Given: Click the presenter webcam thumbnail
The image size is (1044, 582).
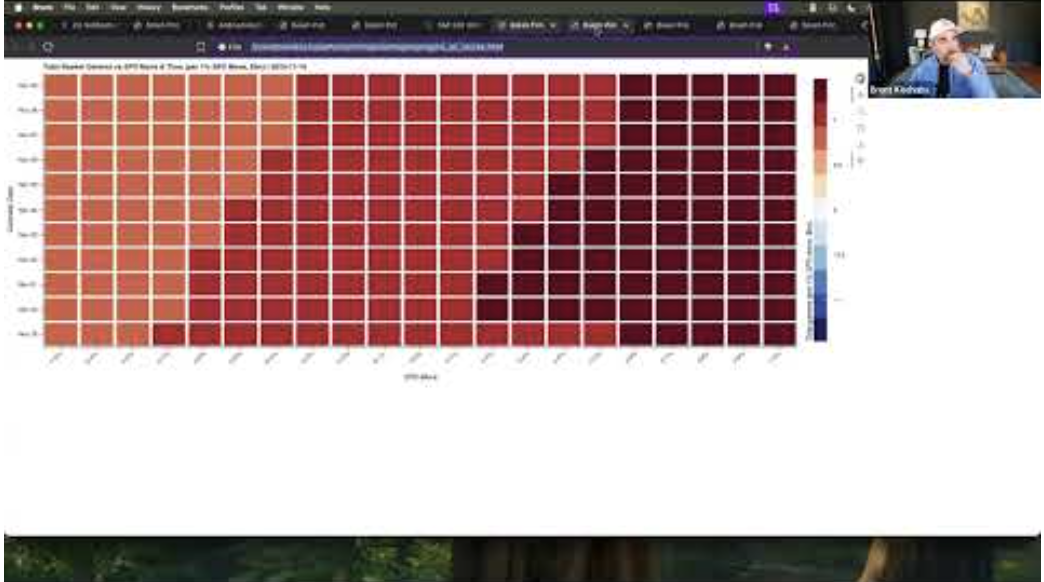Looking at the screenshot, I should (x=954, y=49).
